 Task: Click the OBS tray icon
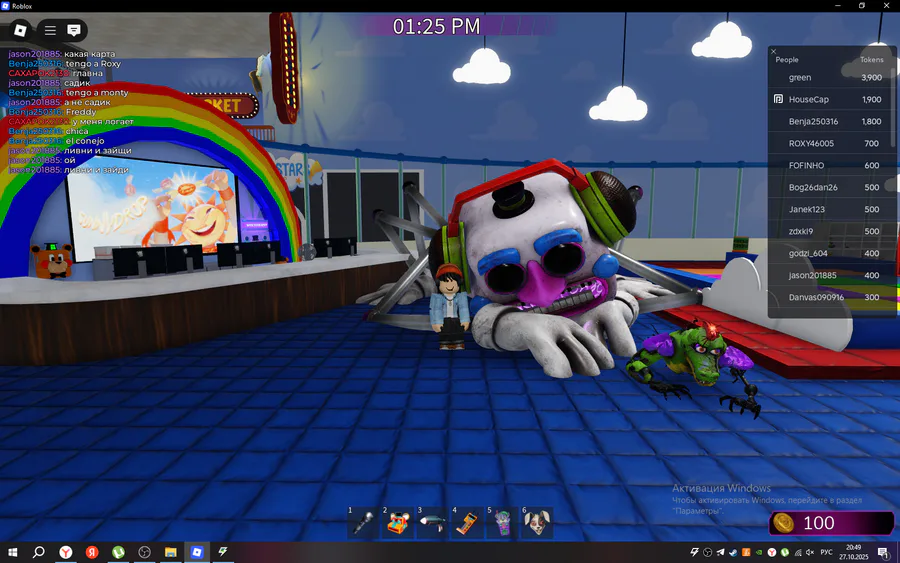point(708,552)
